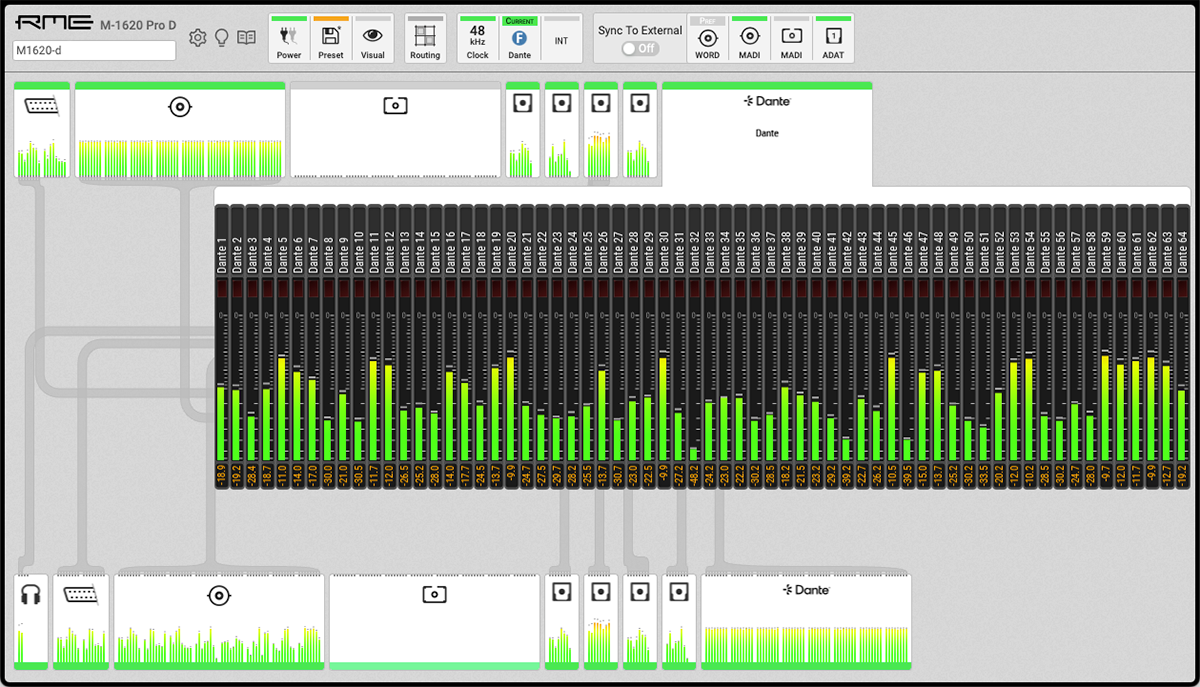
Task: Click the RME logo
Action: pyautogui.click(x=53, y=24)
